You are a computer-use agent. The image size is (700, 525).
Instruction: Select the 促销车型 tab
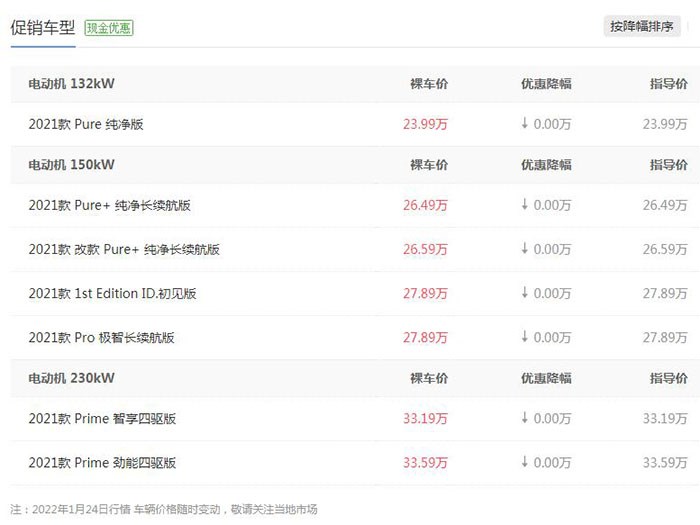pyautogui.click(x=43, y=28)
